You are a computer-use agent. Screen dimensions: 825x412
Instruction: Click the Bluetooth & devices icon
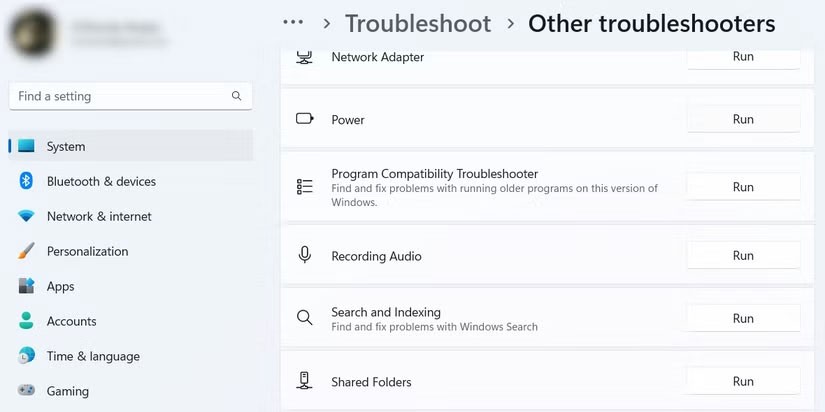tap(26, 181)
